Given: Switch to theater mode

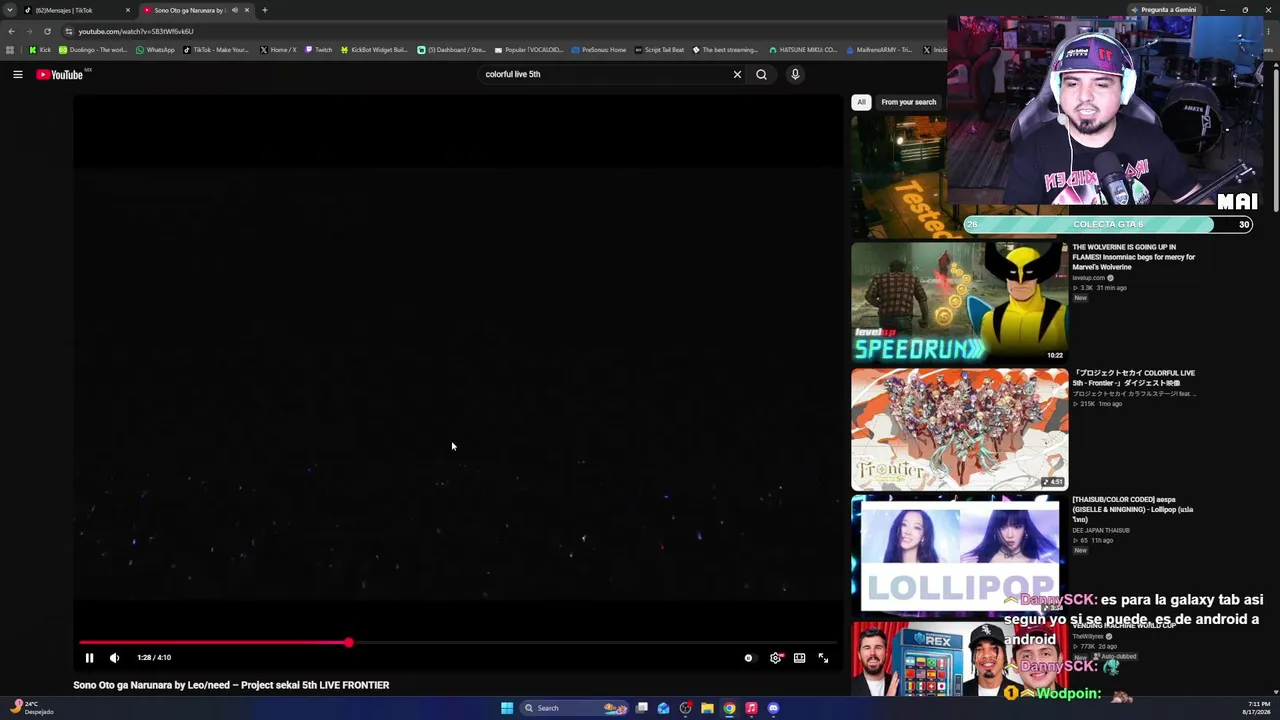Looking at the screenshot, I should (799, 658).
